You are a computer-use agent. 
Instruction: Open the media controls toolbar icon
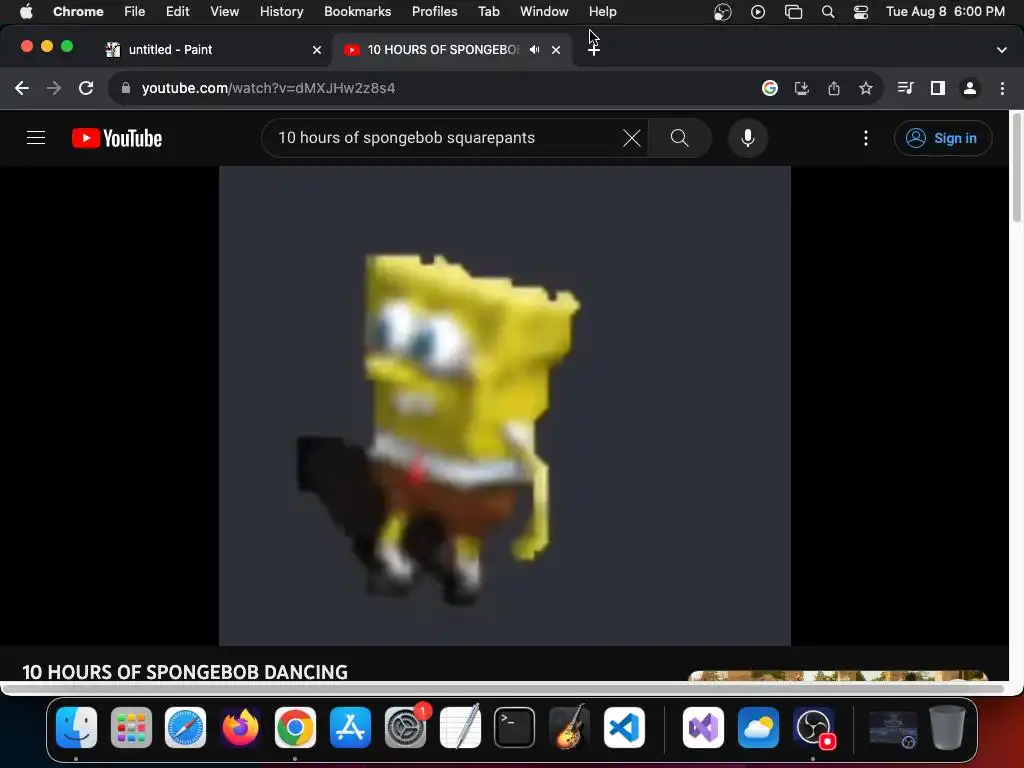pyautogui.click(x=905, y=88)
